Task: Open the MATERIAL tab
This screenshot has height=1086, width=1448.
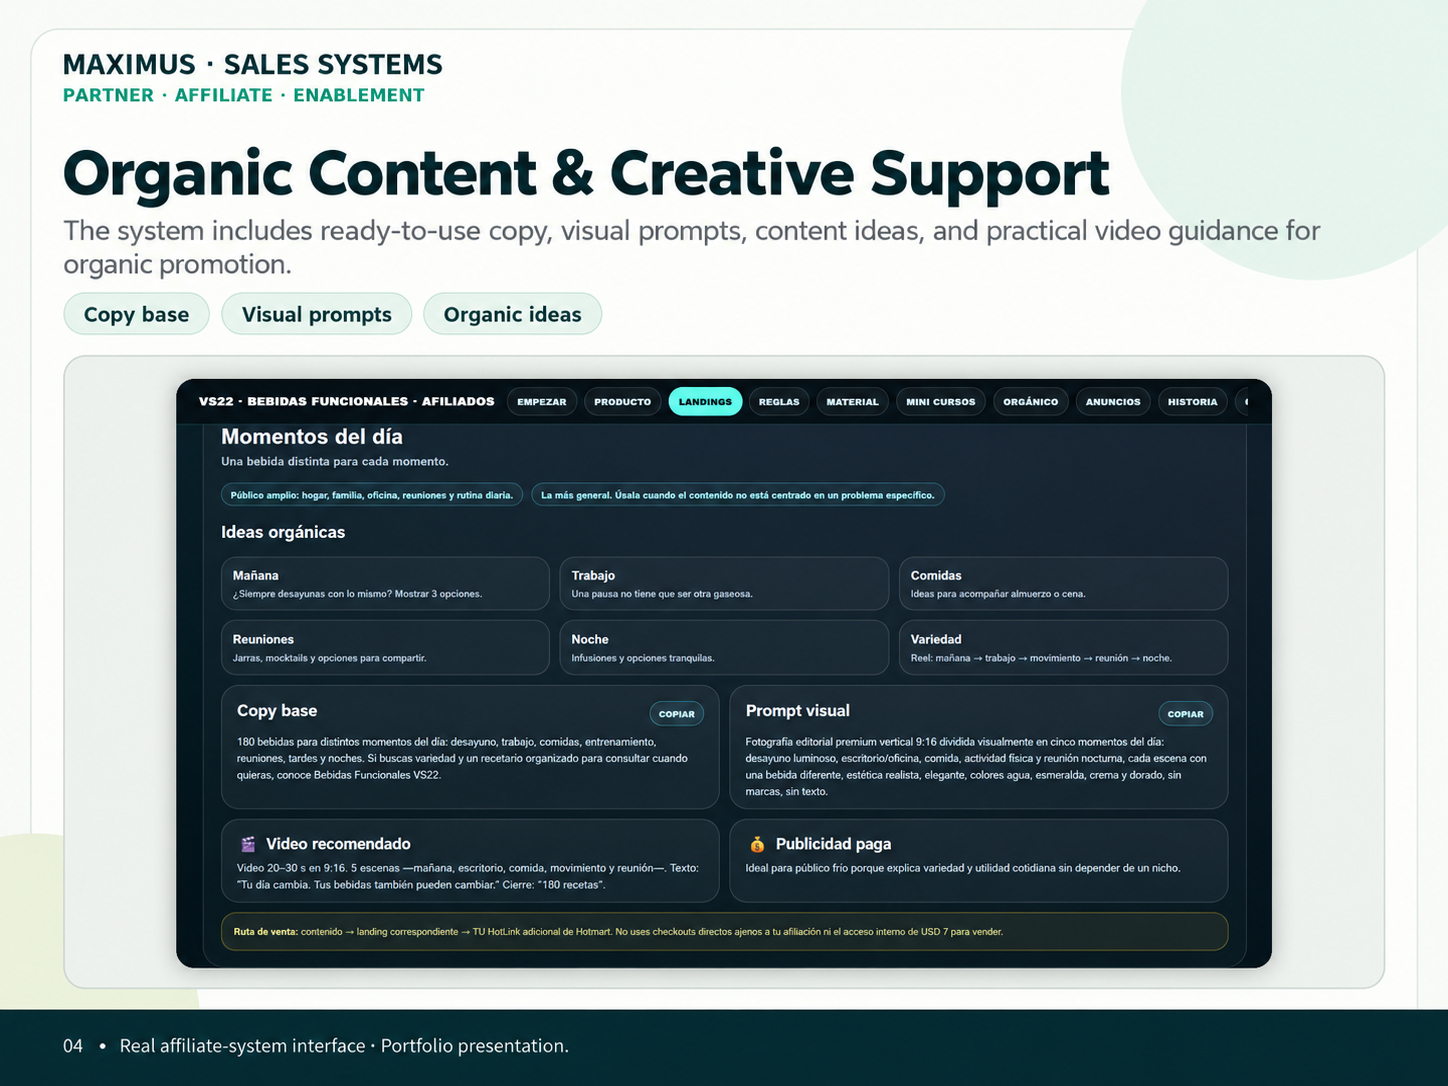Action: 852,402
